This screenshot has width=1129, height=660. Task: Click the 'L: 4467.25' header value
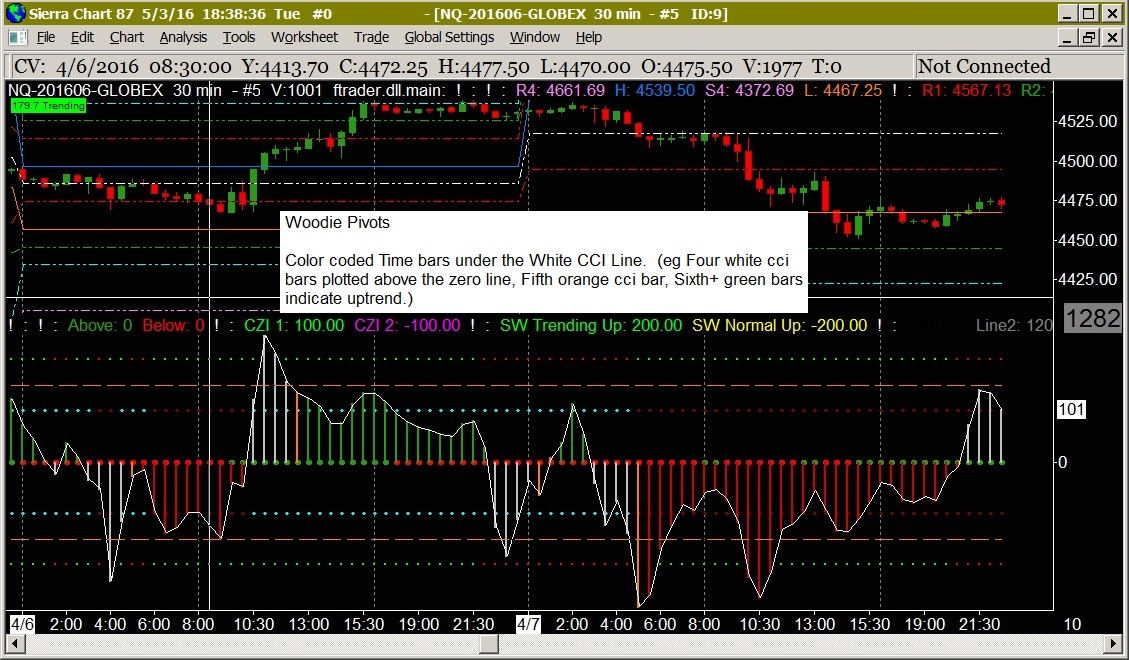click(842, 91)
